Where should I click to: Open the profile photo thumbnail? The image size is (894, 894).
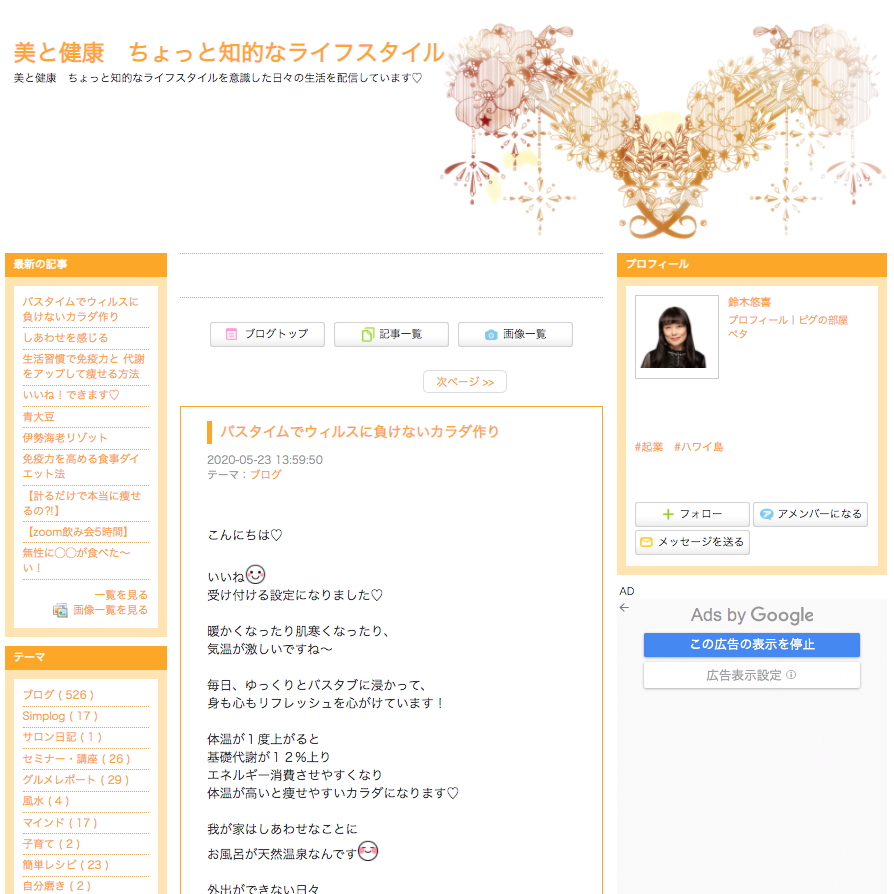click(677, 337)
